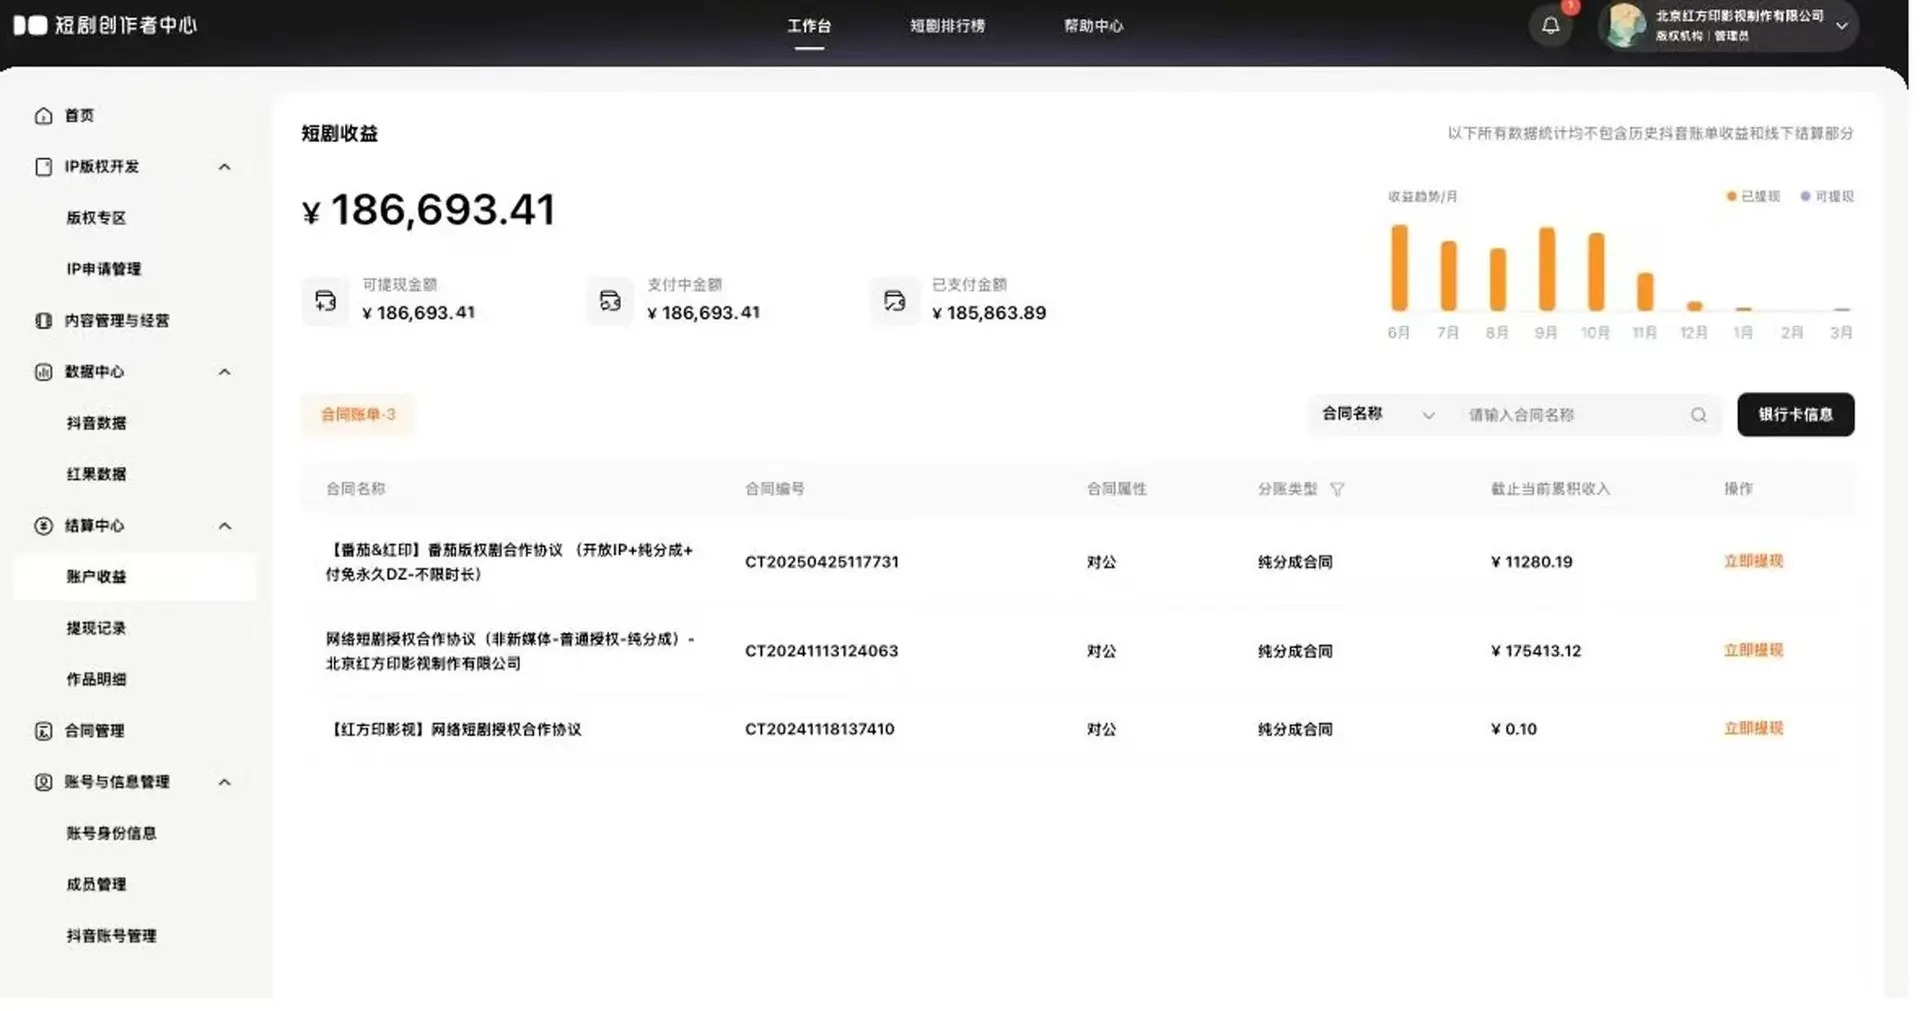Open the 合同名称 search-type dropdown
The width and height of the screenshot is (1920, 1011).
pos(1378,415)
